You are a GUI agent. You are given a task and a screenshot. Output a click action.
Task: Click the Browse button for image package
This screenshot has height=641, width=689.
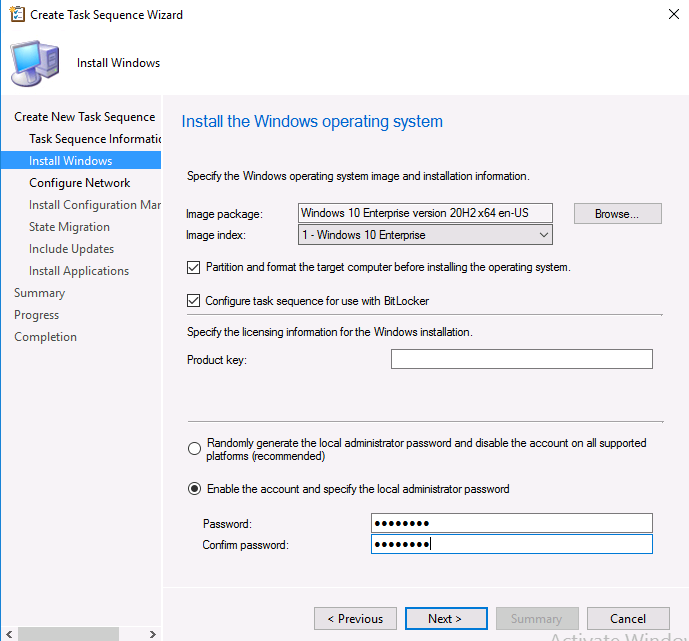(617, 214)
